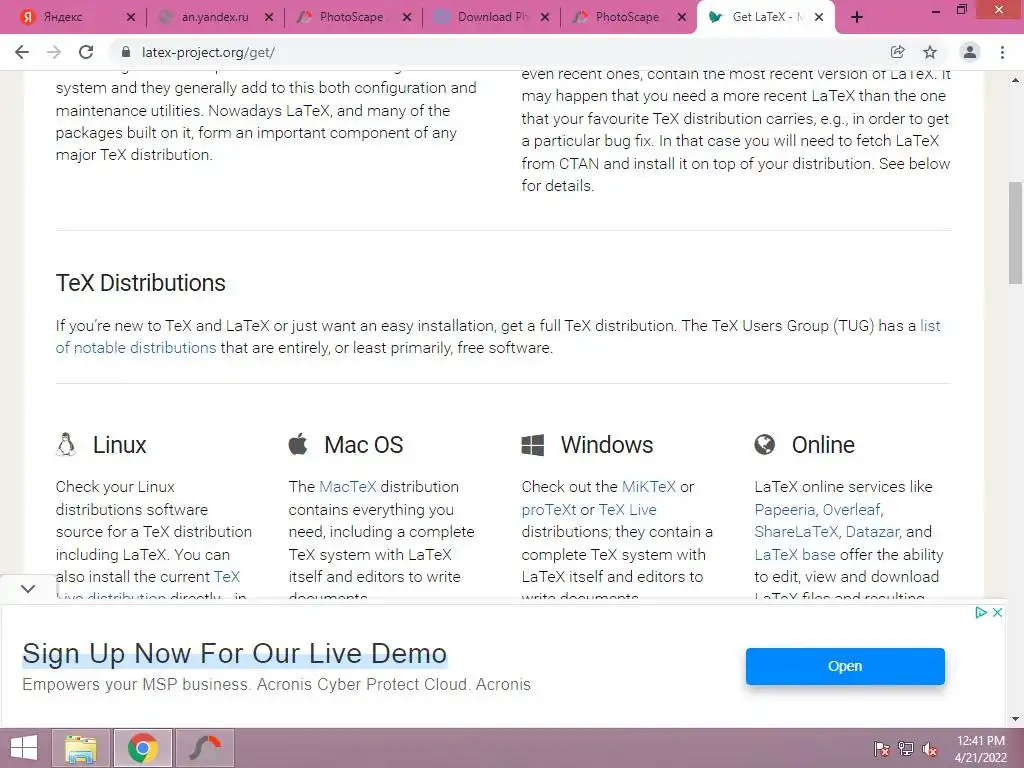The height and width of the screenshot is (768, 1024).
Task: Click the address bar URL field
Action: point(496,52)
